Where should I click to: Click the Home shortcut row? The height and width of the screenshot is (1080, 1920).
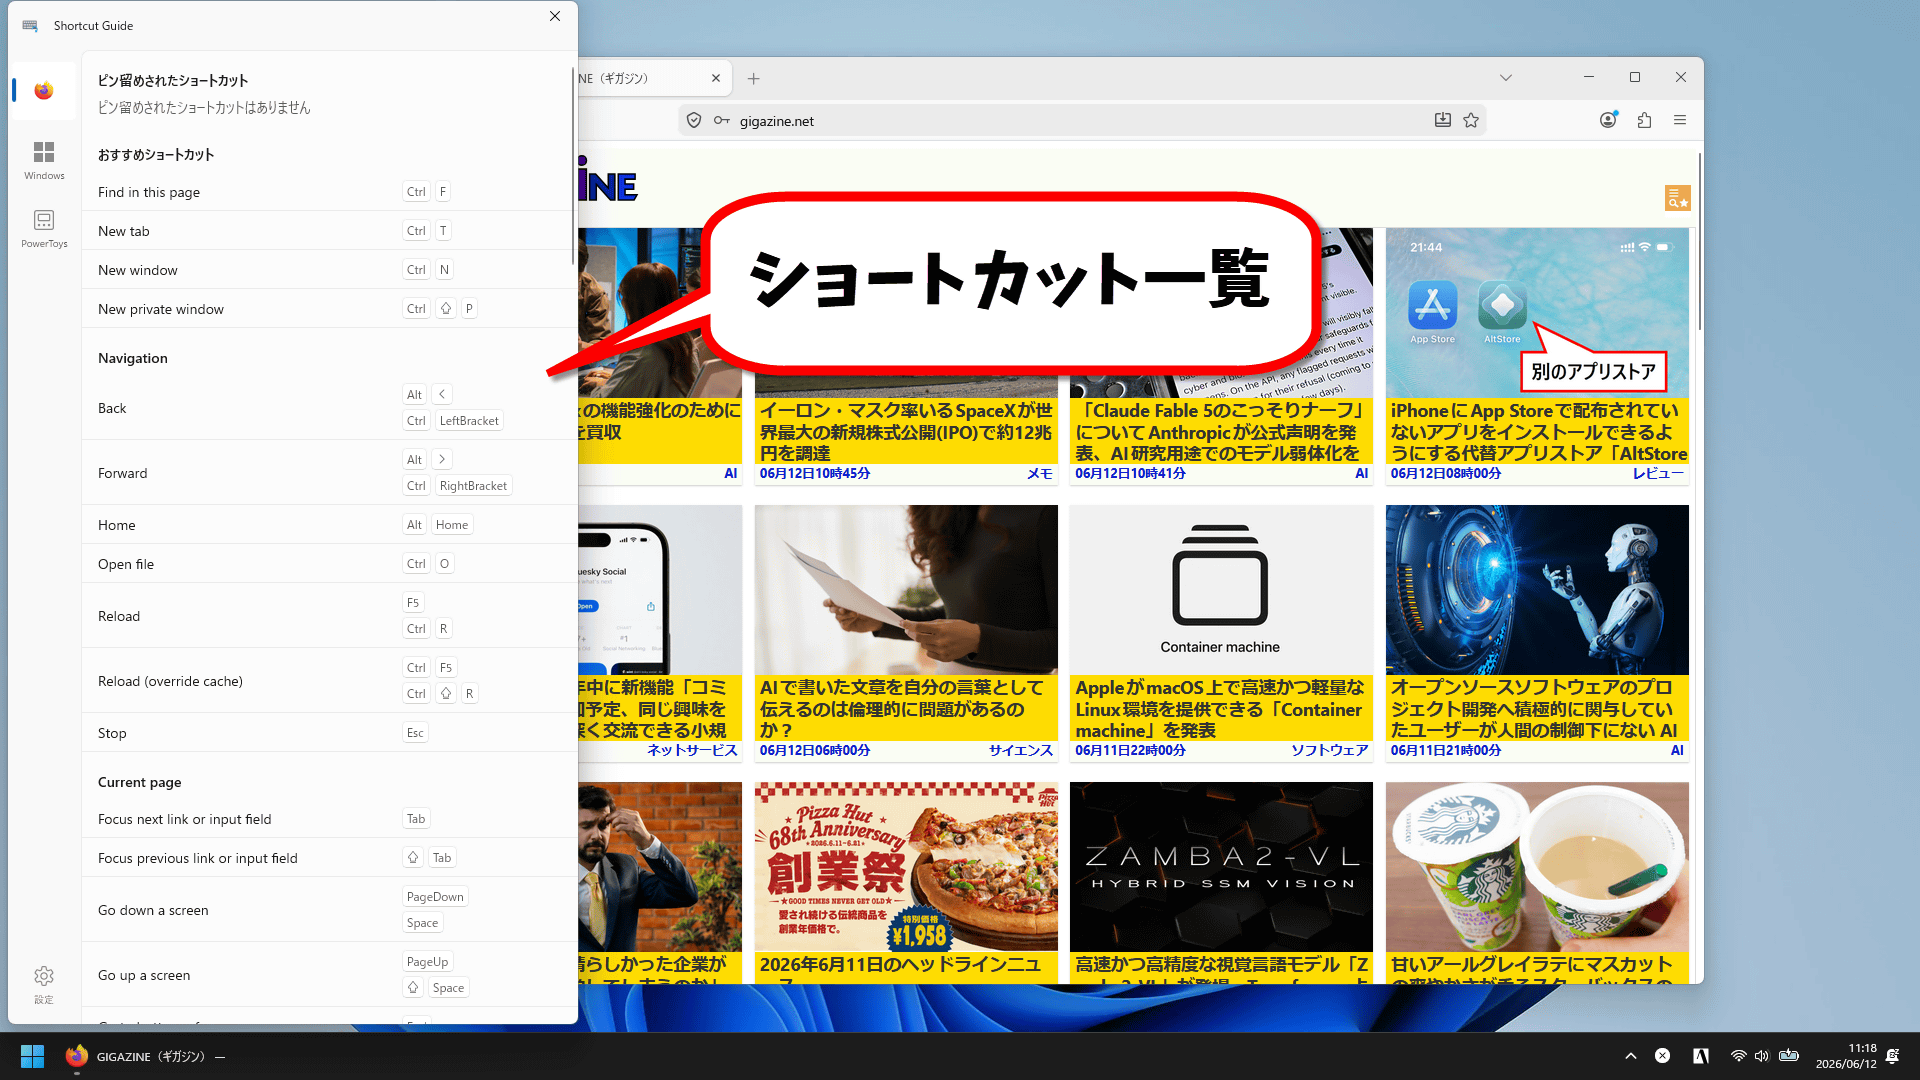pyautogui.click(x=328, y=525)
